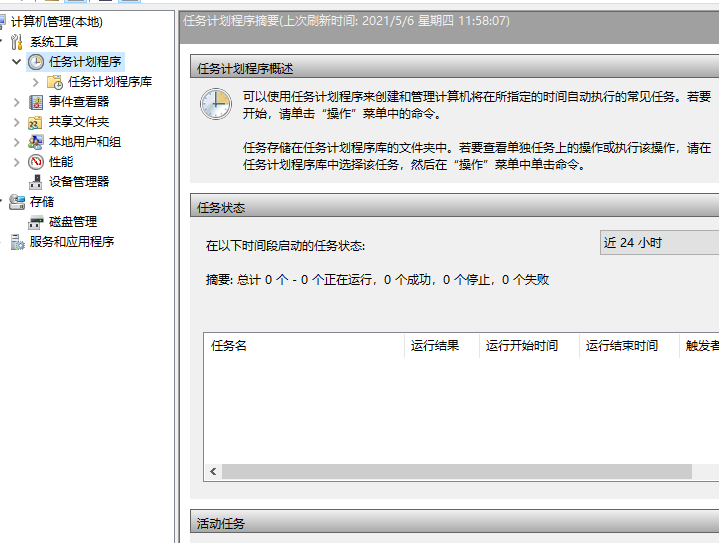Open the 近 24 小时 time period dropdown

658,243
